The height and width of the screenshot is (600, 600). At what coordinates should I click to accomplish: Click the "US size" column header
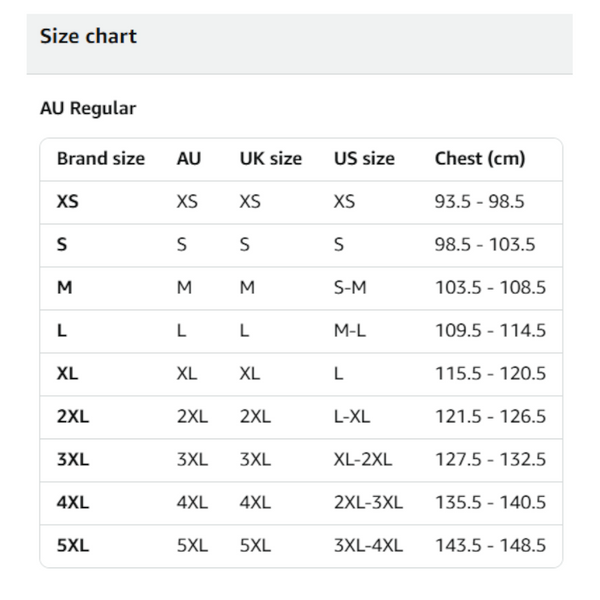364,159
